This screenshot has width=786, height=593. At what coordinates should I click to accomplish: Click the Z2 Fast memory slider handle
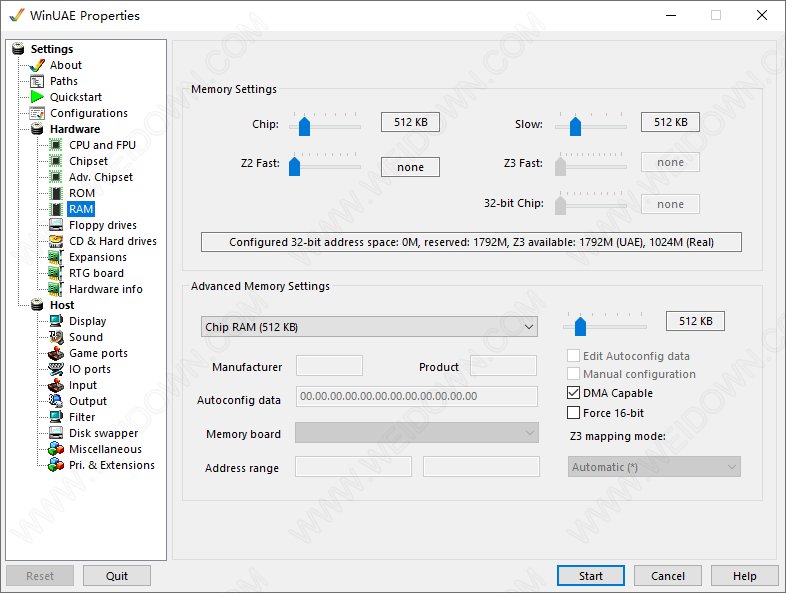295,166
